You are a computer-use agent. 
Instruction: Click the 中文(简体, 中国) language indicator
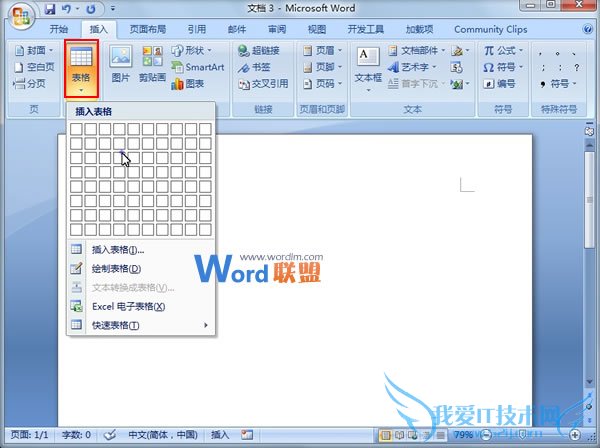tap(163, 435)
